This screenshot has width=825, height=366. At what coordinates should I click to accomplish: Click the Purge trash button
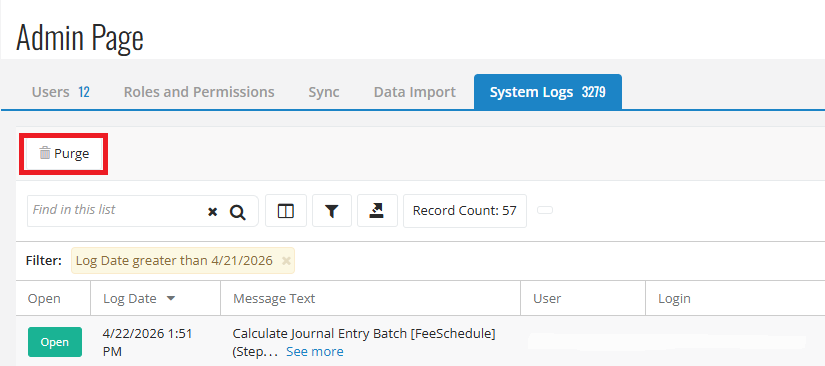tap(64, 154)
